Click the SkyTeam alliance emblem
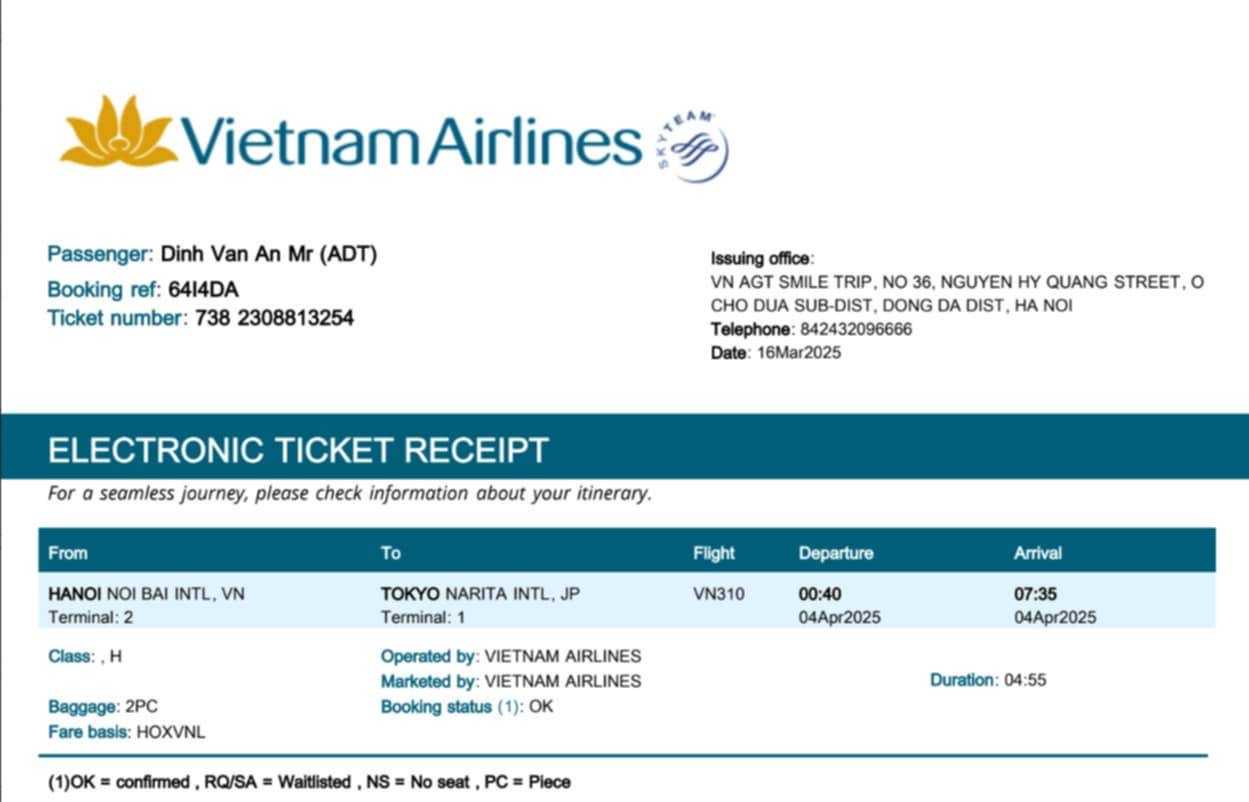 point(694,147)
